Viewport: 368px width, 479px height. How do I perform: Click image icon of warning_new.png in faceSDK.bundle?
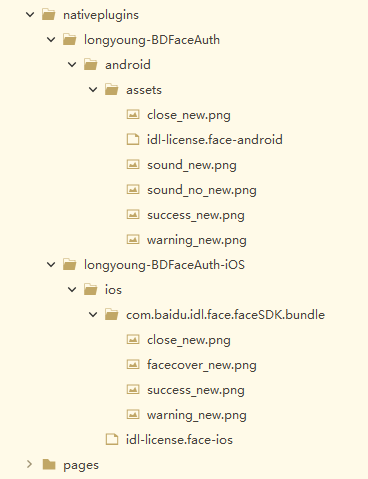pos(133,415)
